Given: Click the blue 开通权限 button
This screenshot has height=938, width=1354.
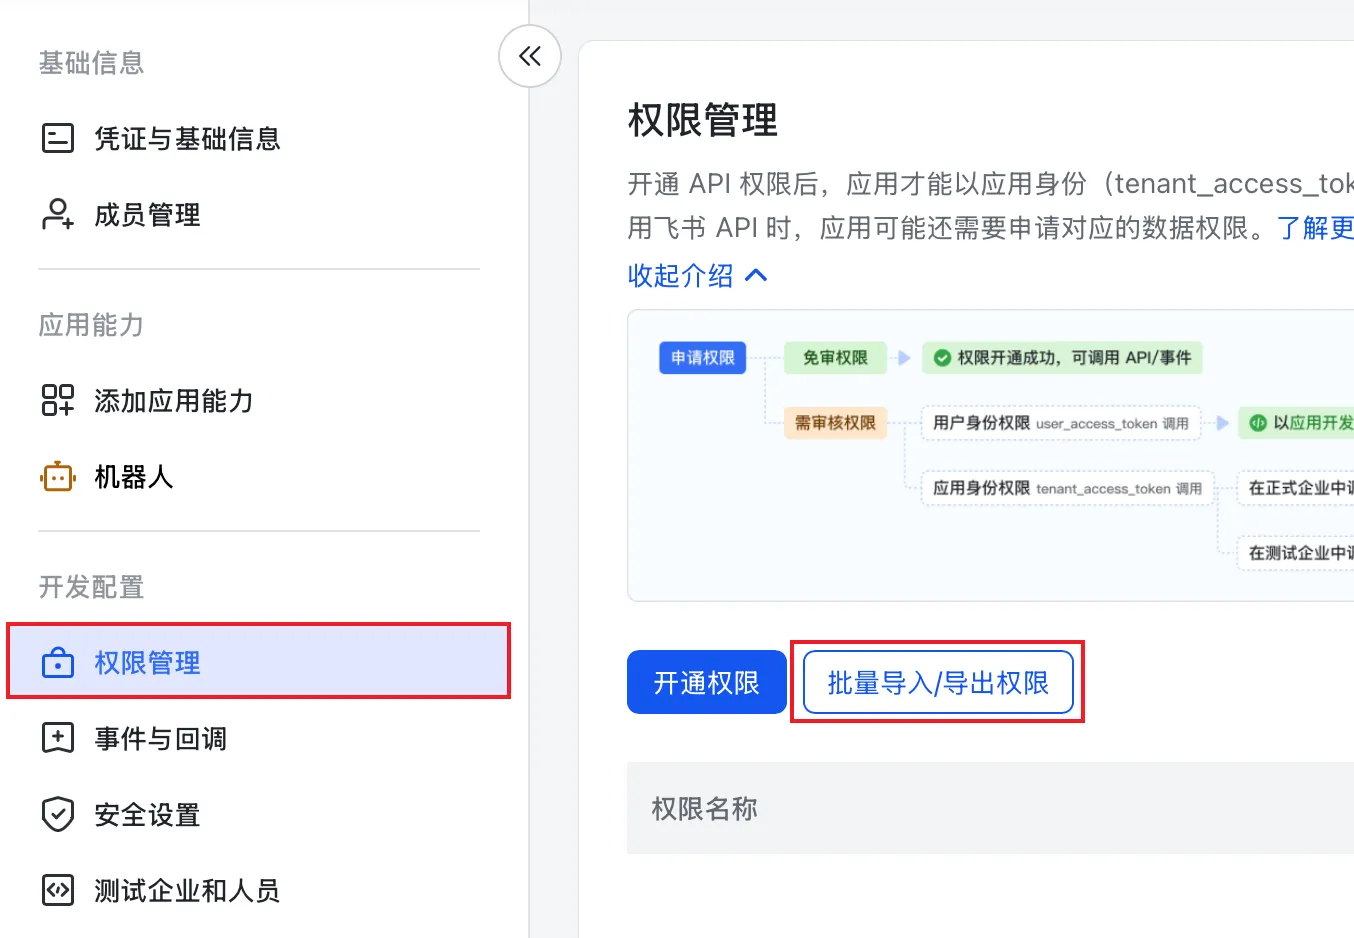Looking at the screenshot, I should click(706, 683).
